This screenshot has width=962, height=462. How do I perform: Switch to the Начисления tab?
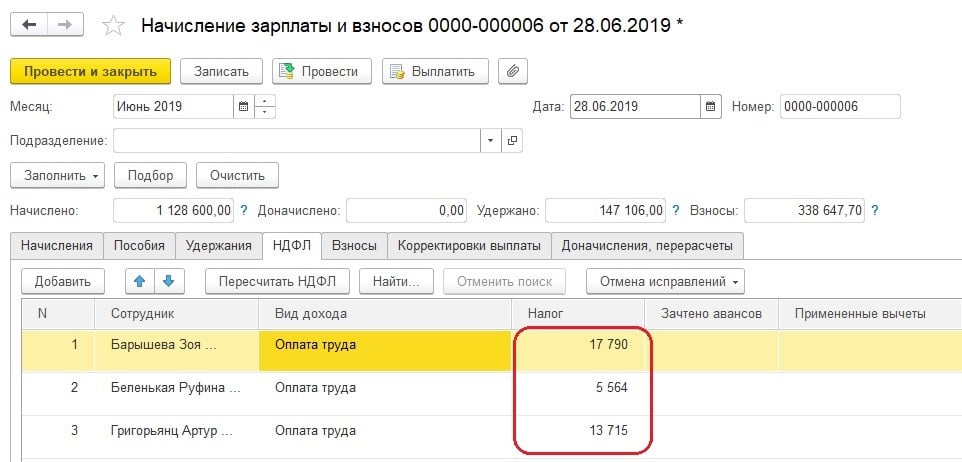[x=56, y=245]
